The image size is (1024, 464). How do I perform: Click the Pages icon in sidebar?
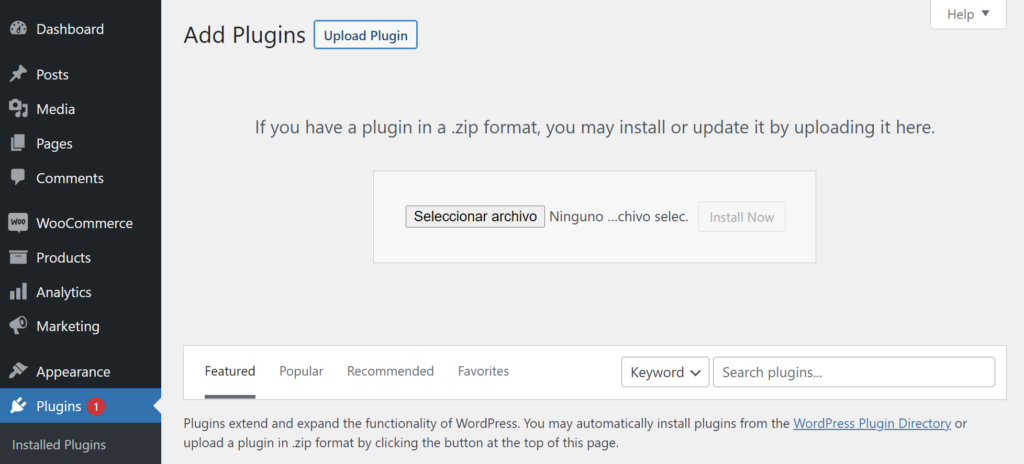[18, 144]
